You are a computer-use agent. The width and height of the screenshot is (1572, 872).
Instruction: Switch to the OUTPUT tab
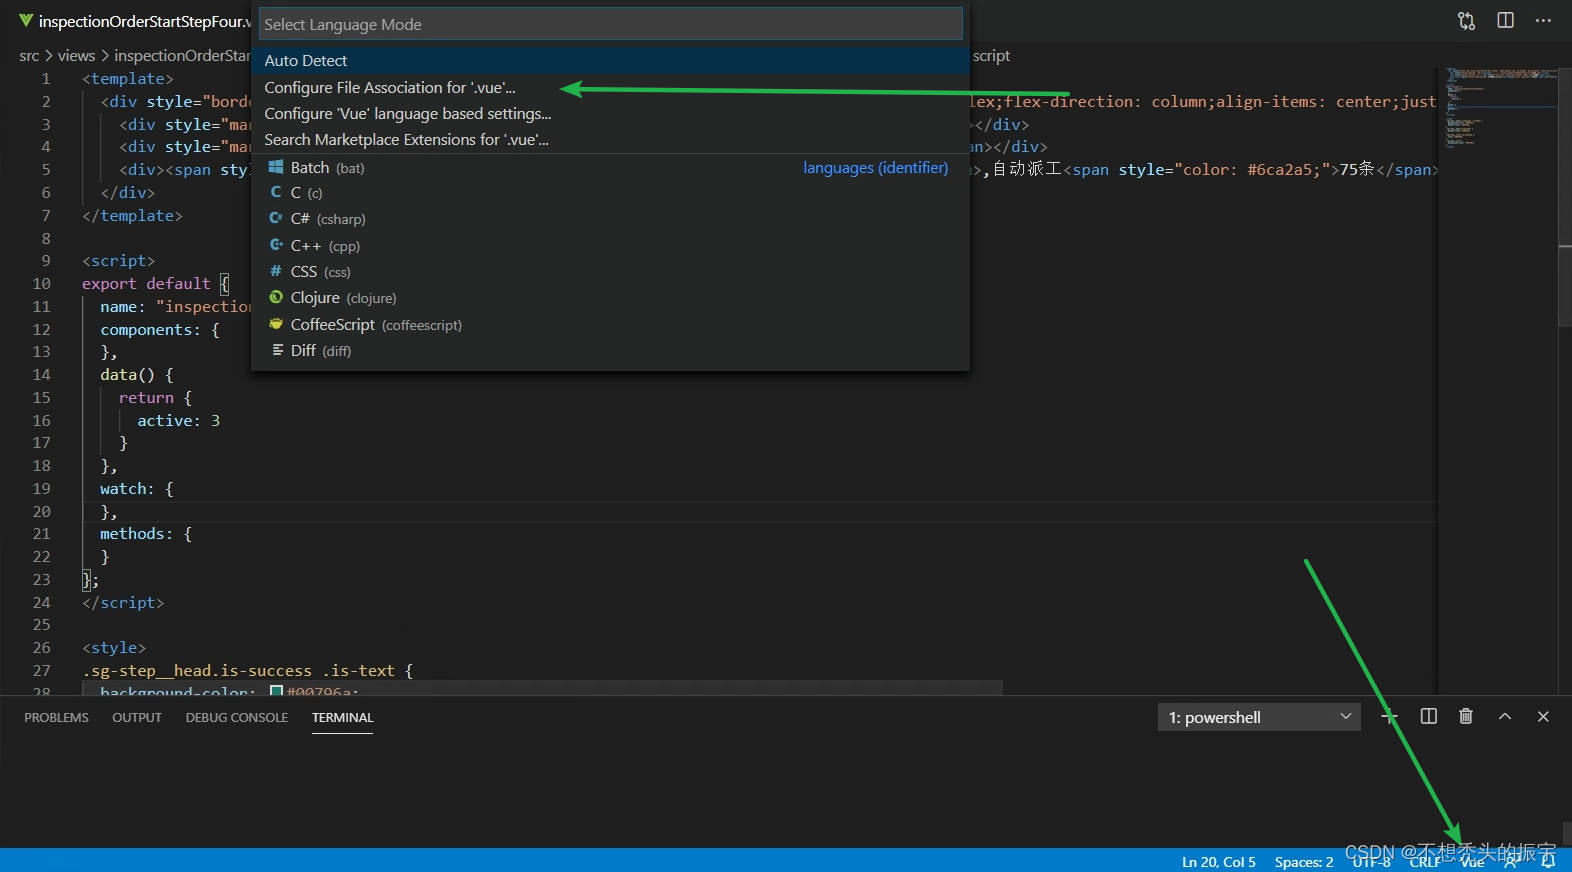tap(137, 718)
